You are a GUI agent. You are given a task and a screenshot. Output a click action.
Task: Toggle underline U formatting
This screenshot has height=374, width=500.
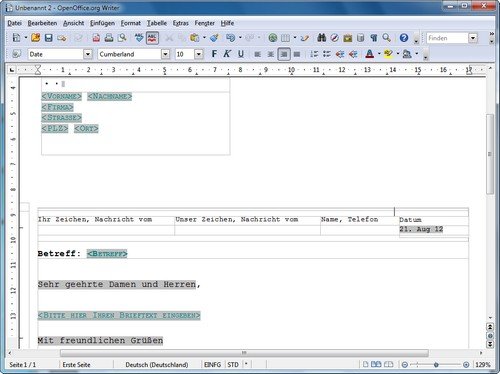241,54
